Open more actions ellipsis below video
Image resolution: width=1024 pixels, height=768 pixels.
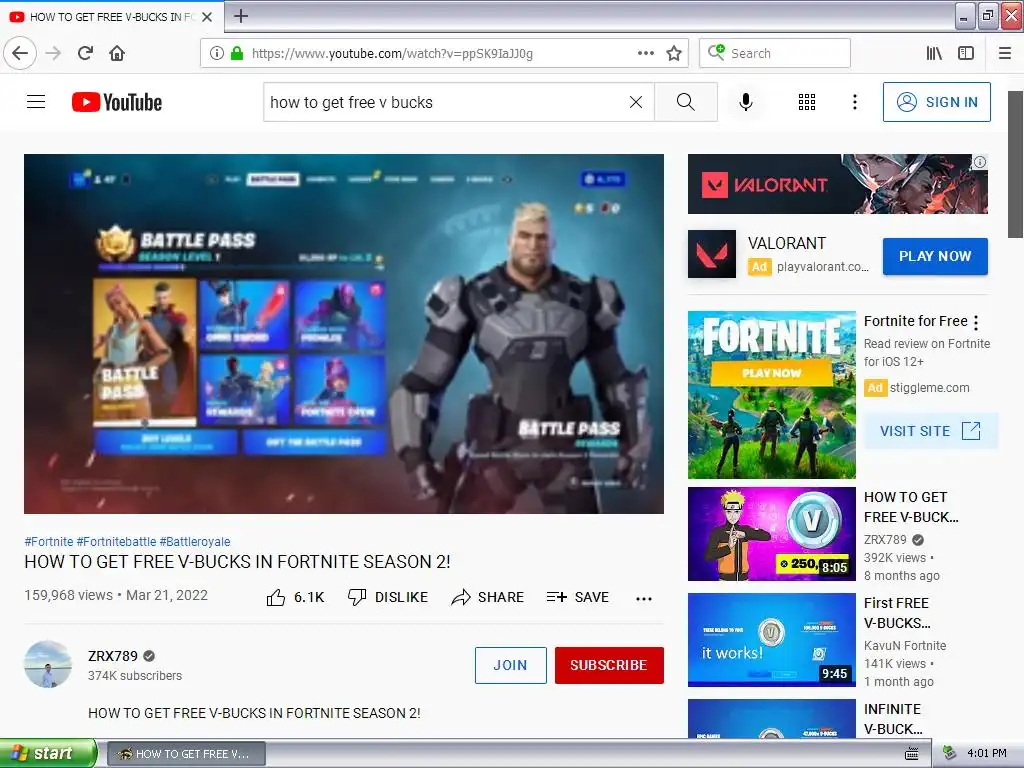tap(643, 598)
